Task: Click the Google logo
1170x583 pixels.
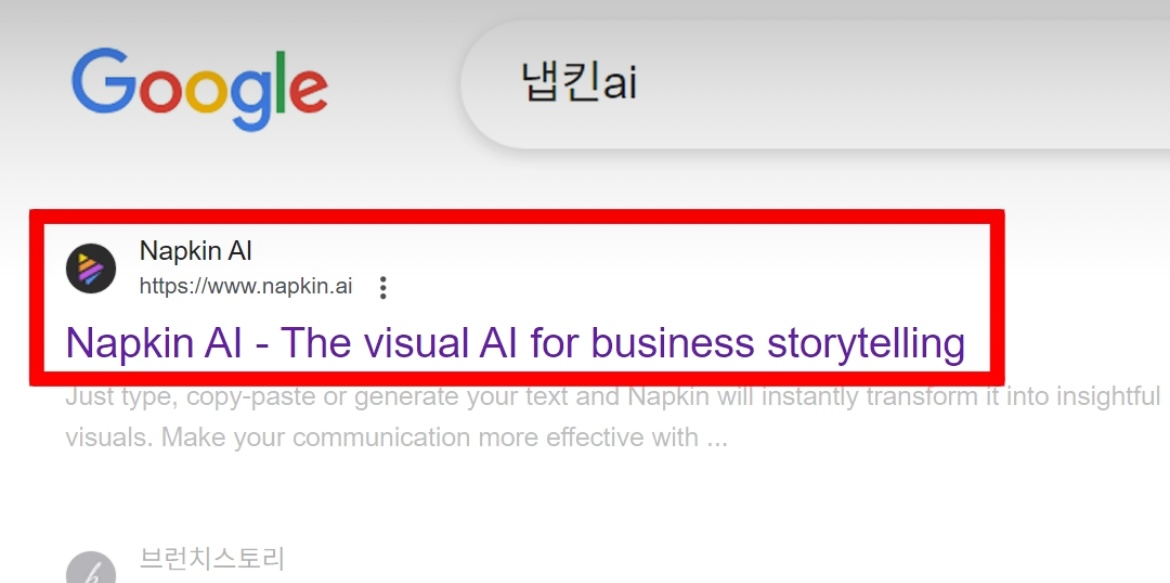Action: click(x=199, y=88)
